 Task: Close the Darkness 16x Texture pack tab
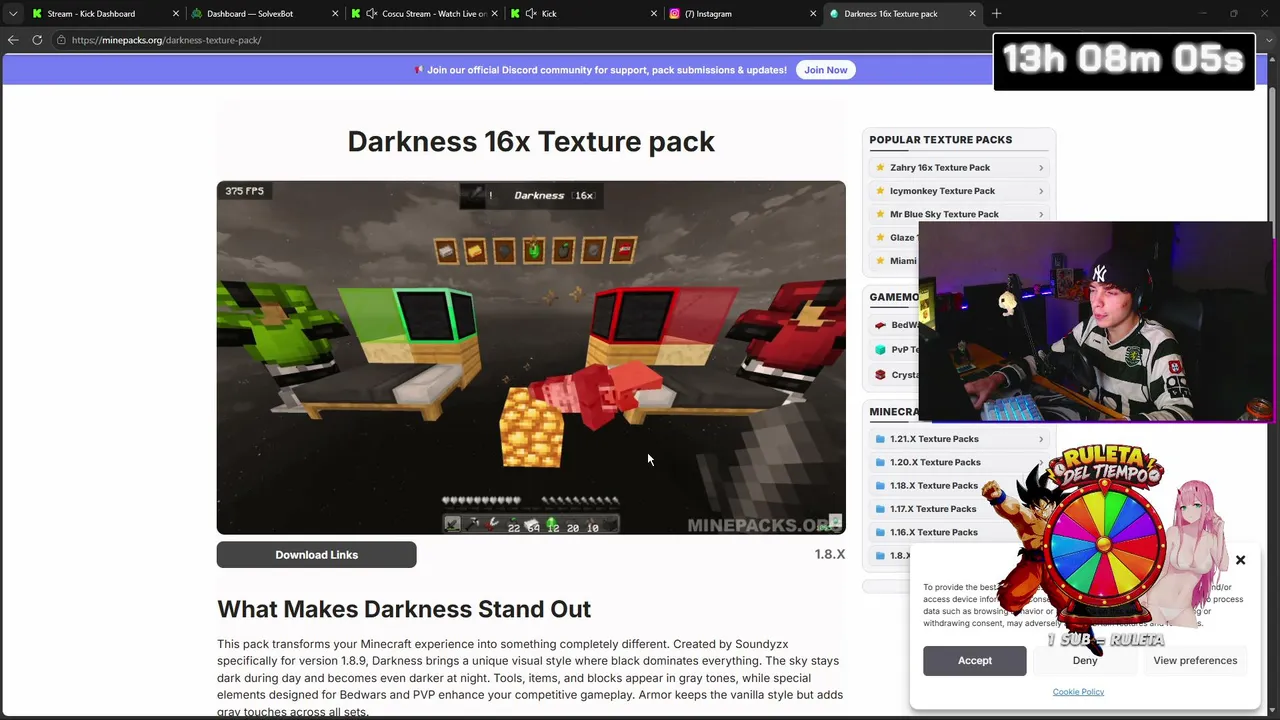972,14
